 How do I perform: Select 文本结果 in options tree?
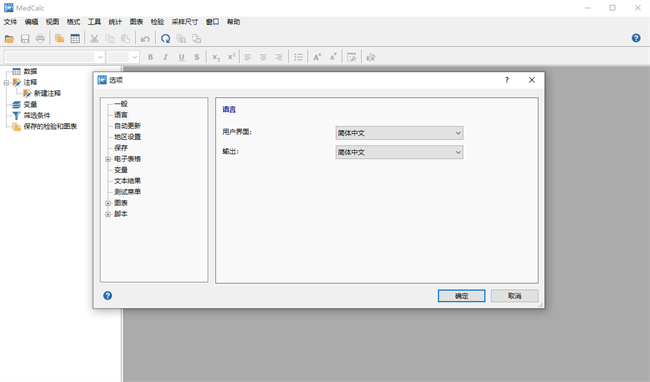(x=128, y=181)
